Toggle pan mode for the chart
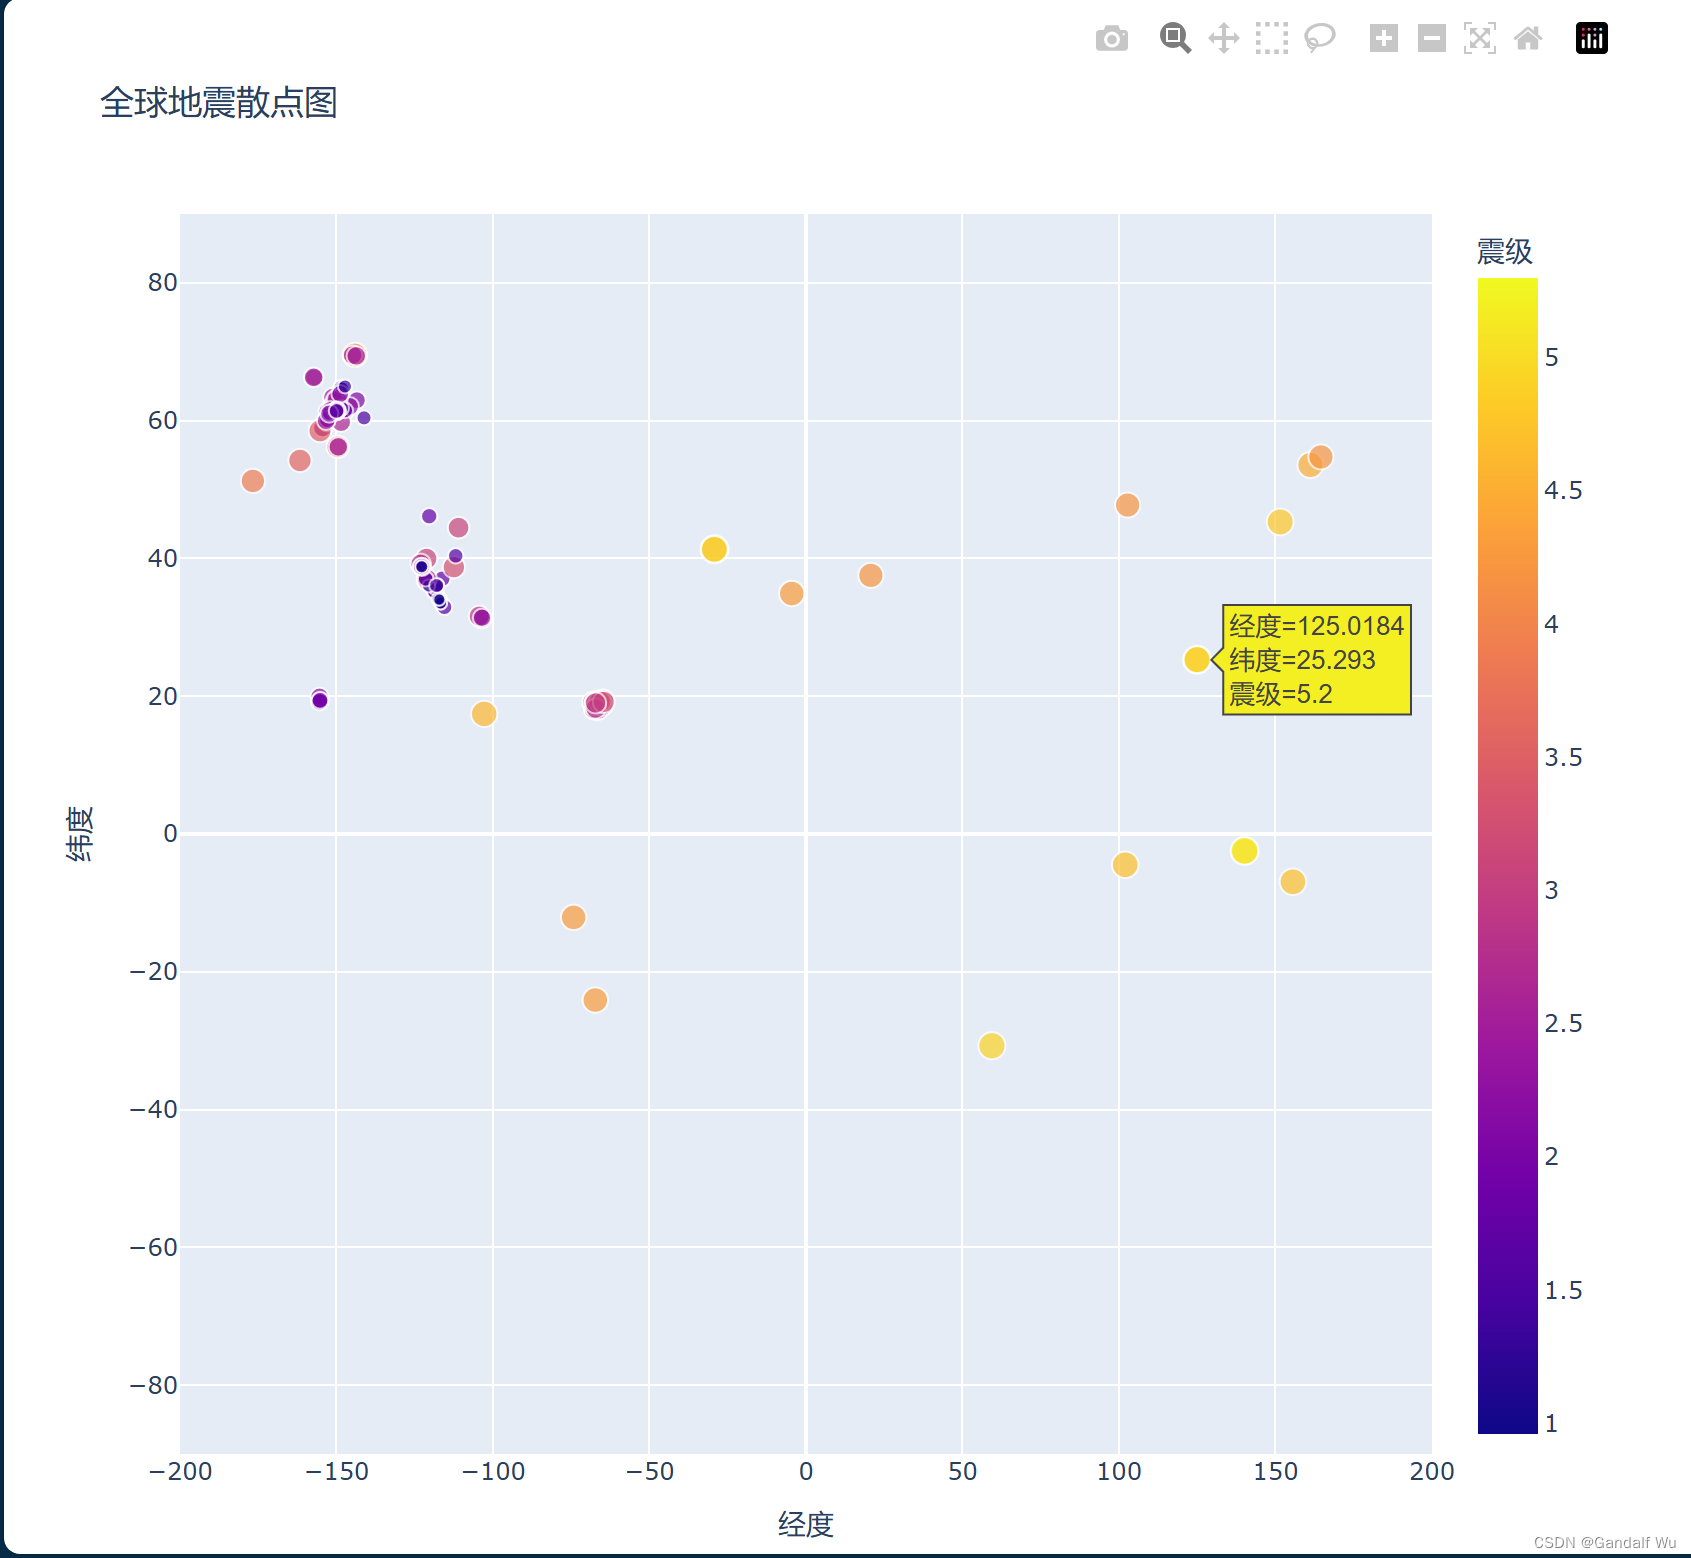 (1224, 38)
